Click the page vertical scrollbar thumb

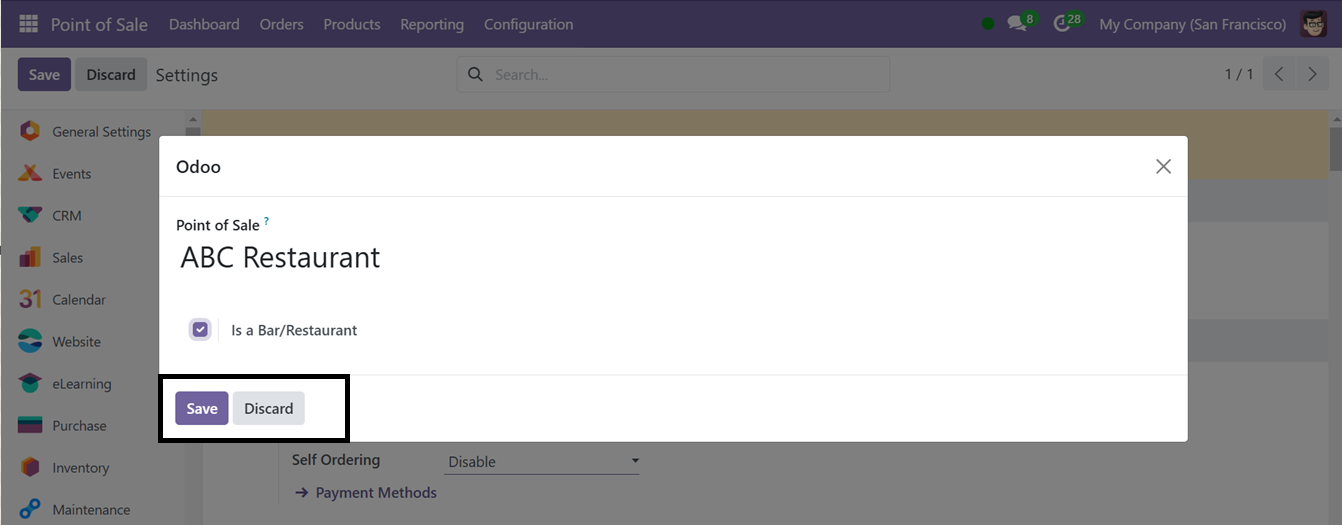(1335, 147)
